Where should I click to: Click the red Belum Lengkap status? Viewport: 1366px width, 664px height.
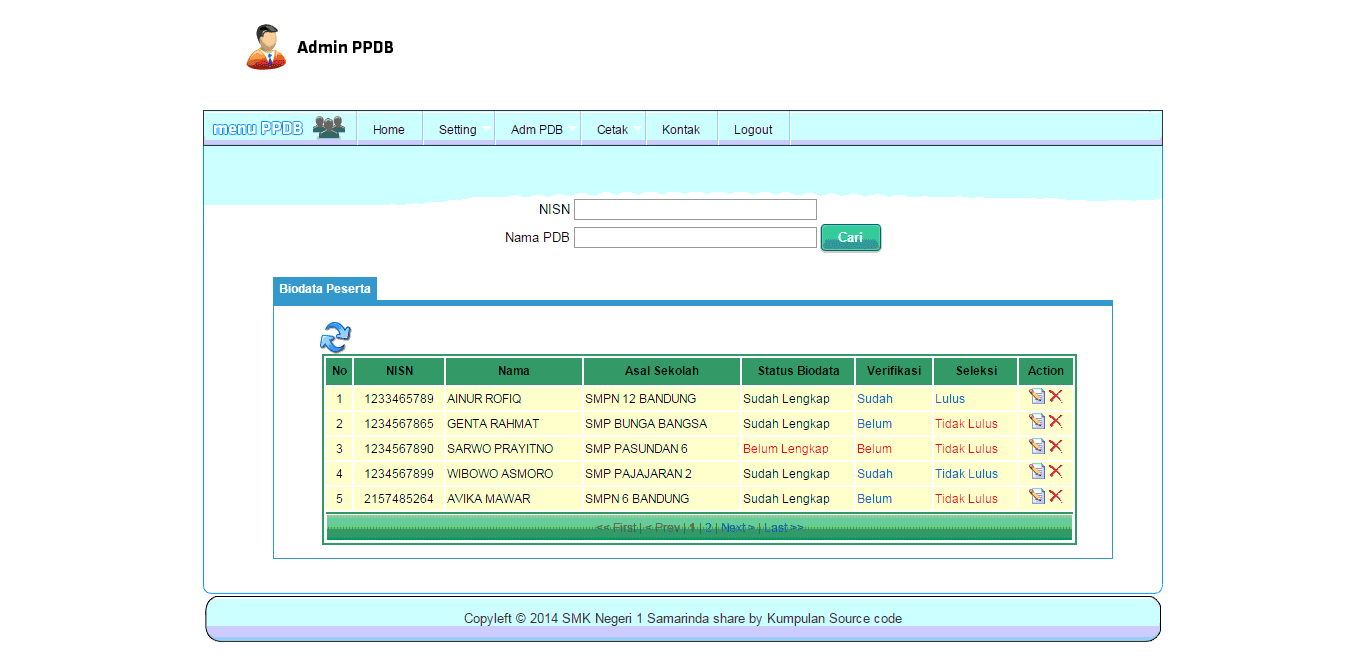[786, 449]
